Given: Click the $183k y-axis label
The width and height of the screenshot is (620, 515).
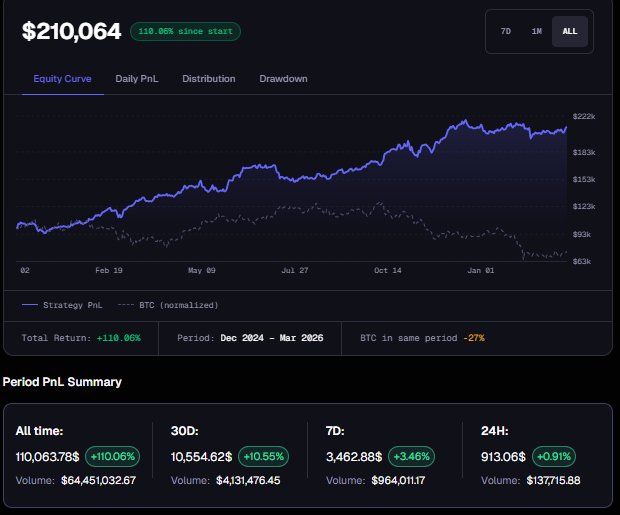Looking at the screenshot, I should 584,152.
